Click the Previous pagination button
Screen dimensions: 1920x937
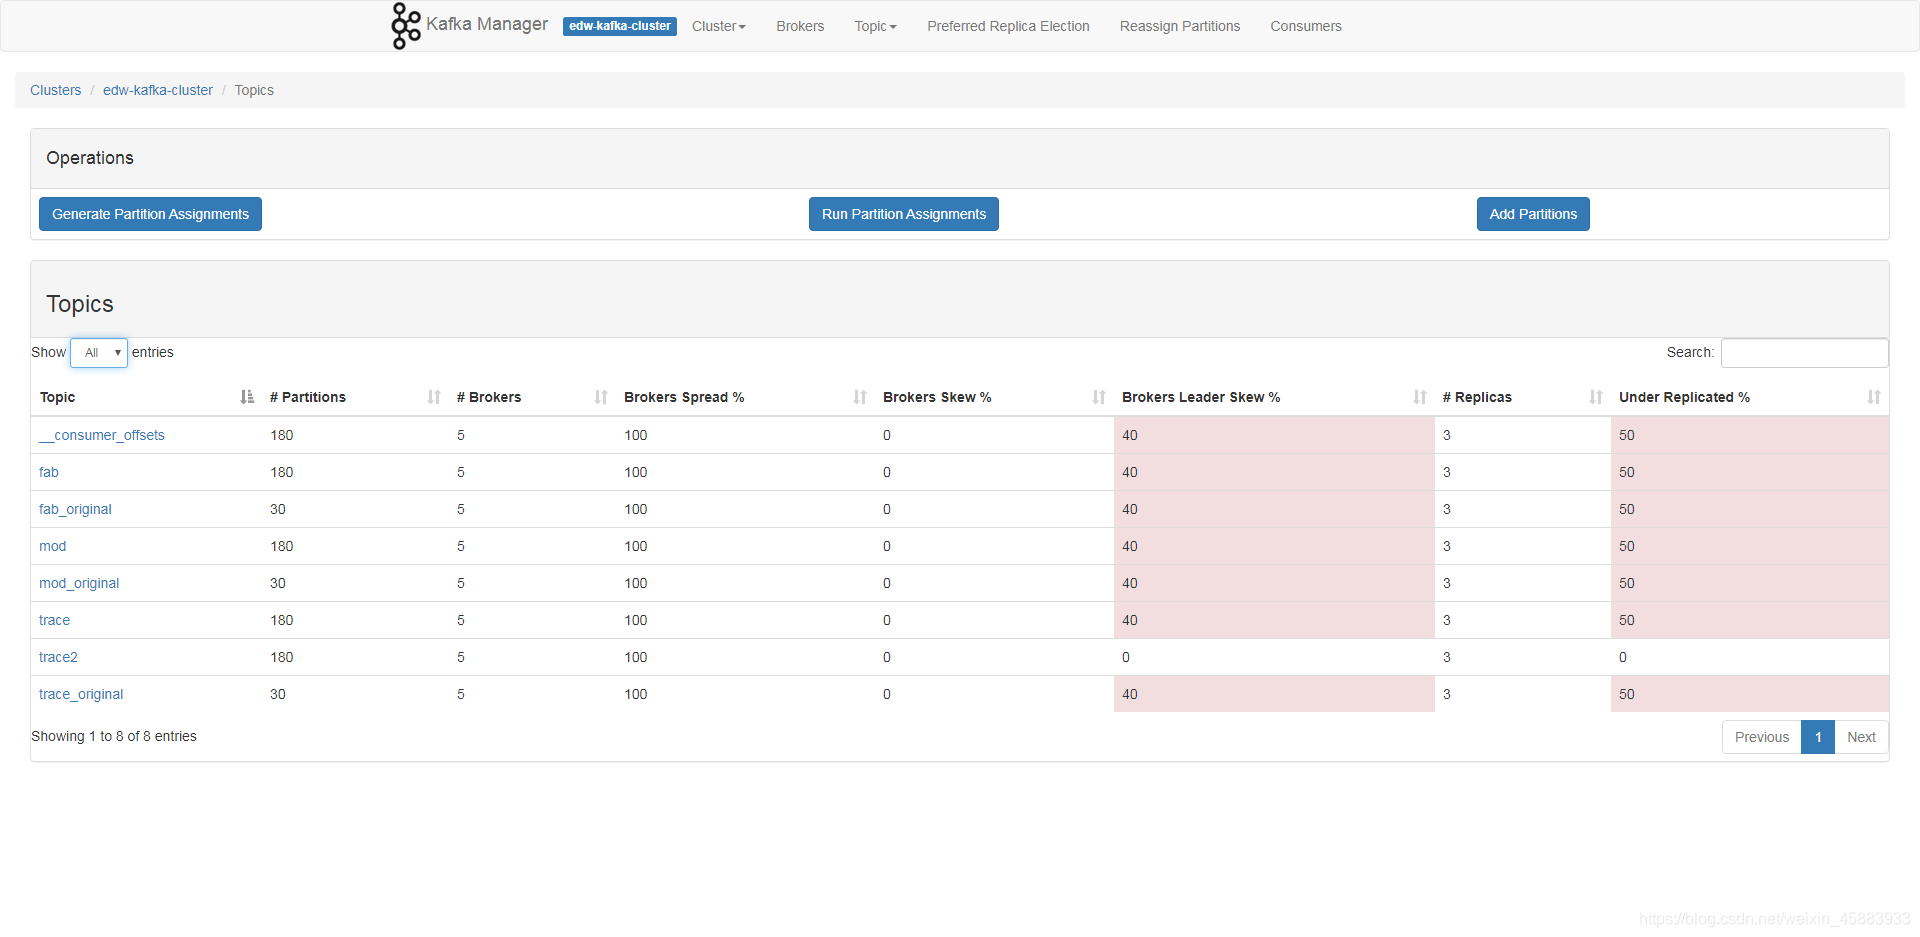[x=1762, y=737]
